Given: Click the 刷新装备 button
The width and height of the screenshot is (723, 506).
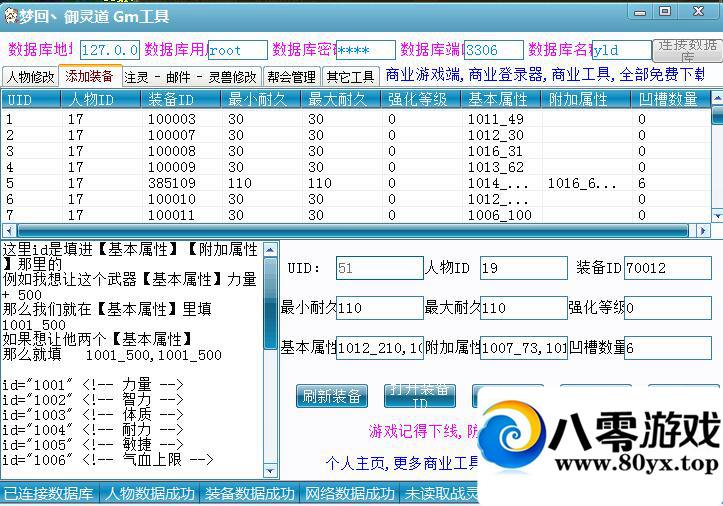Looking at the screenshot, I should [x=332, y=395].
